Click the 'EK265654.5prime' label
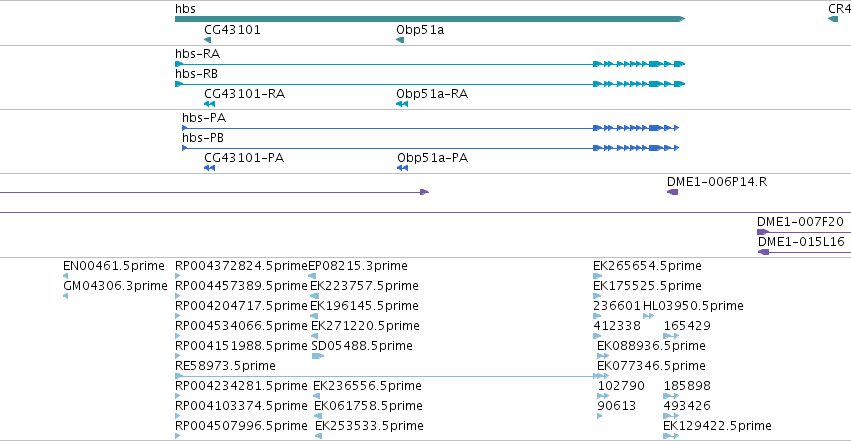The width and height of the screenshot is (851, 441). [x=647, y=266]
